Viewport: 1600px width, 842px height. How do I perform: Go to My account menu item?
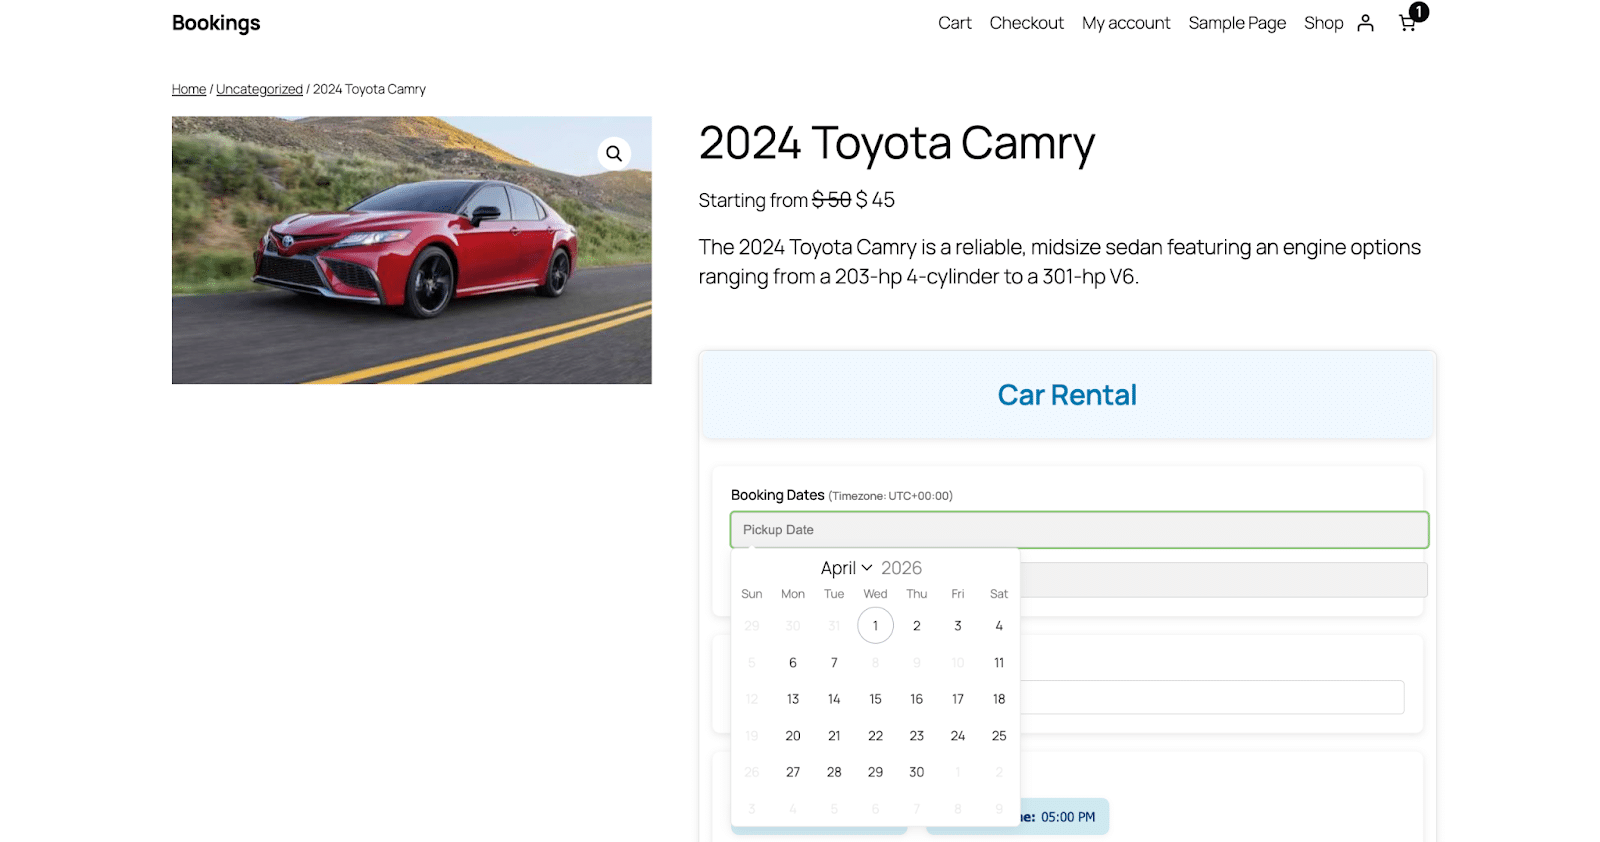[x=1126, y=23]
